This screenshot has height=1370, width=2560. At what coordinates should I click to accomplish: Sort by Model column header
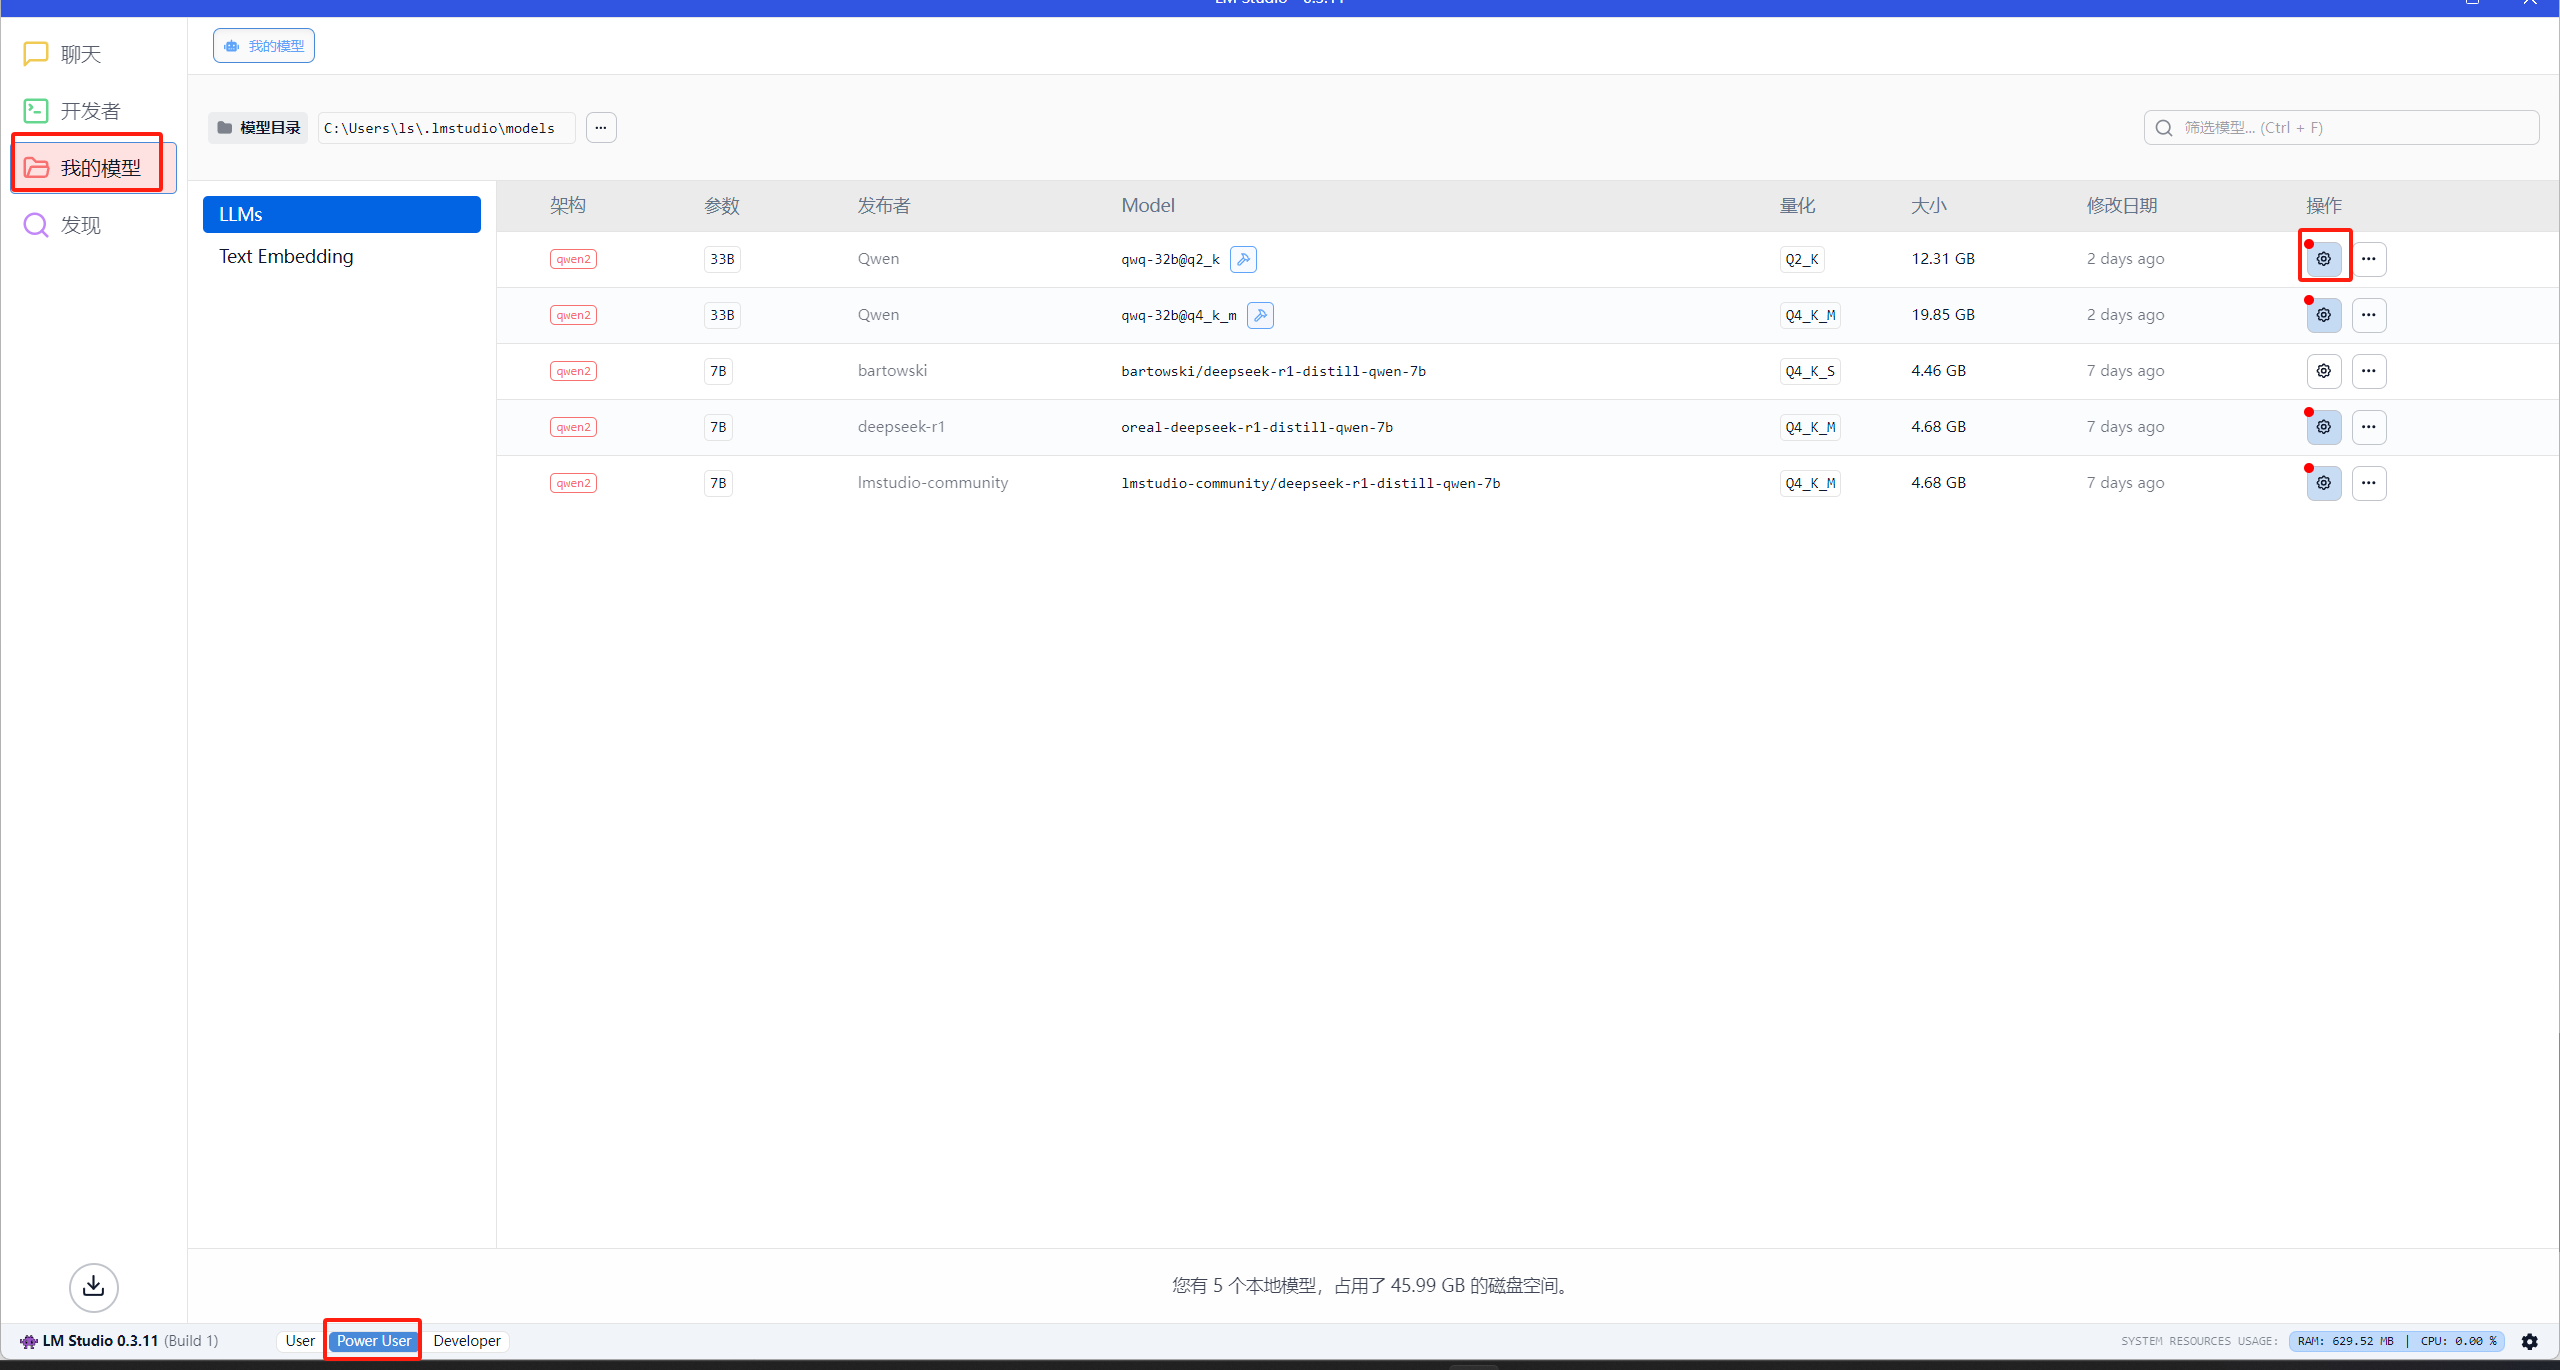(1148, 206)
